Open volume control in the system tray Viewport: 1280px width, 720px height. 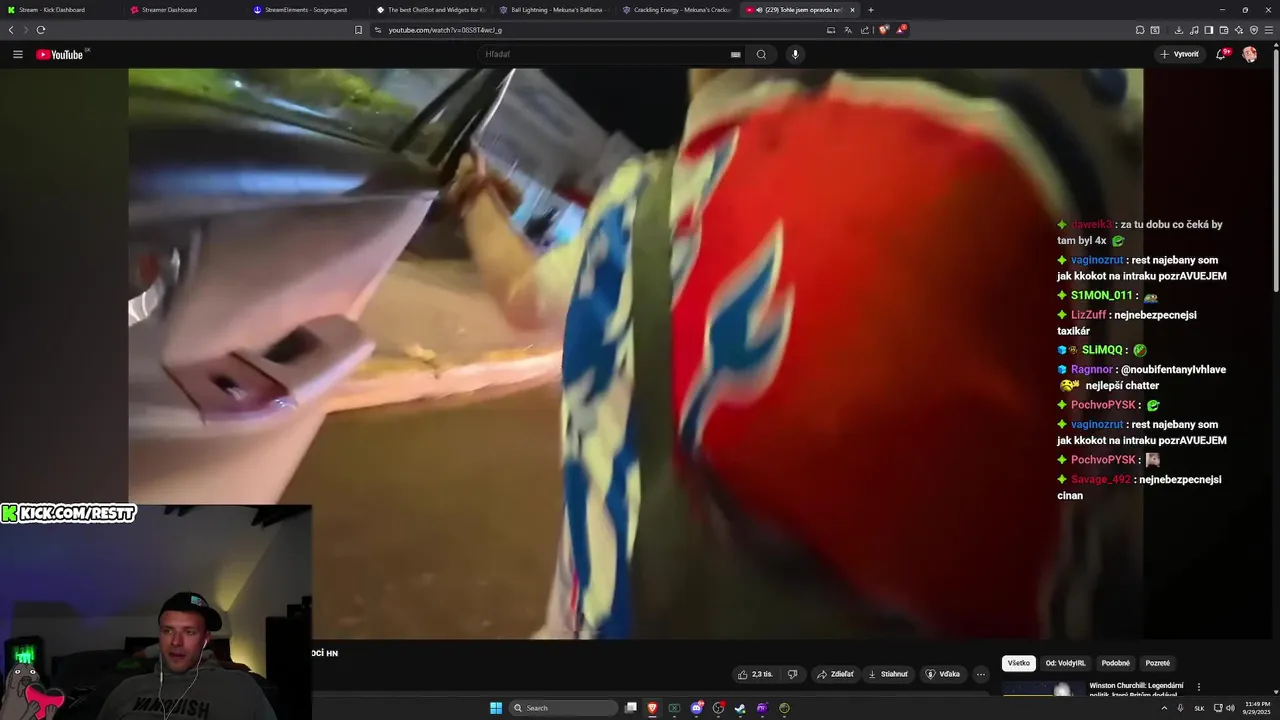tap(1230, 708)
